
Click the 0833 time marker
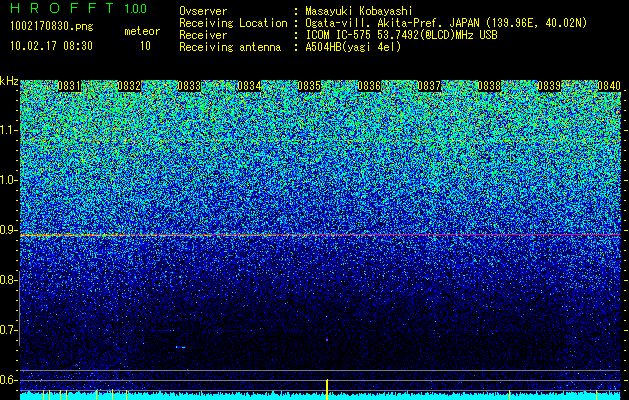pos(189,86)
